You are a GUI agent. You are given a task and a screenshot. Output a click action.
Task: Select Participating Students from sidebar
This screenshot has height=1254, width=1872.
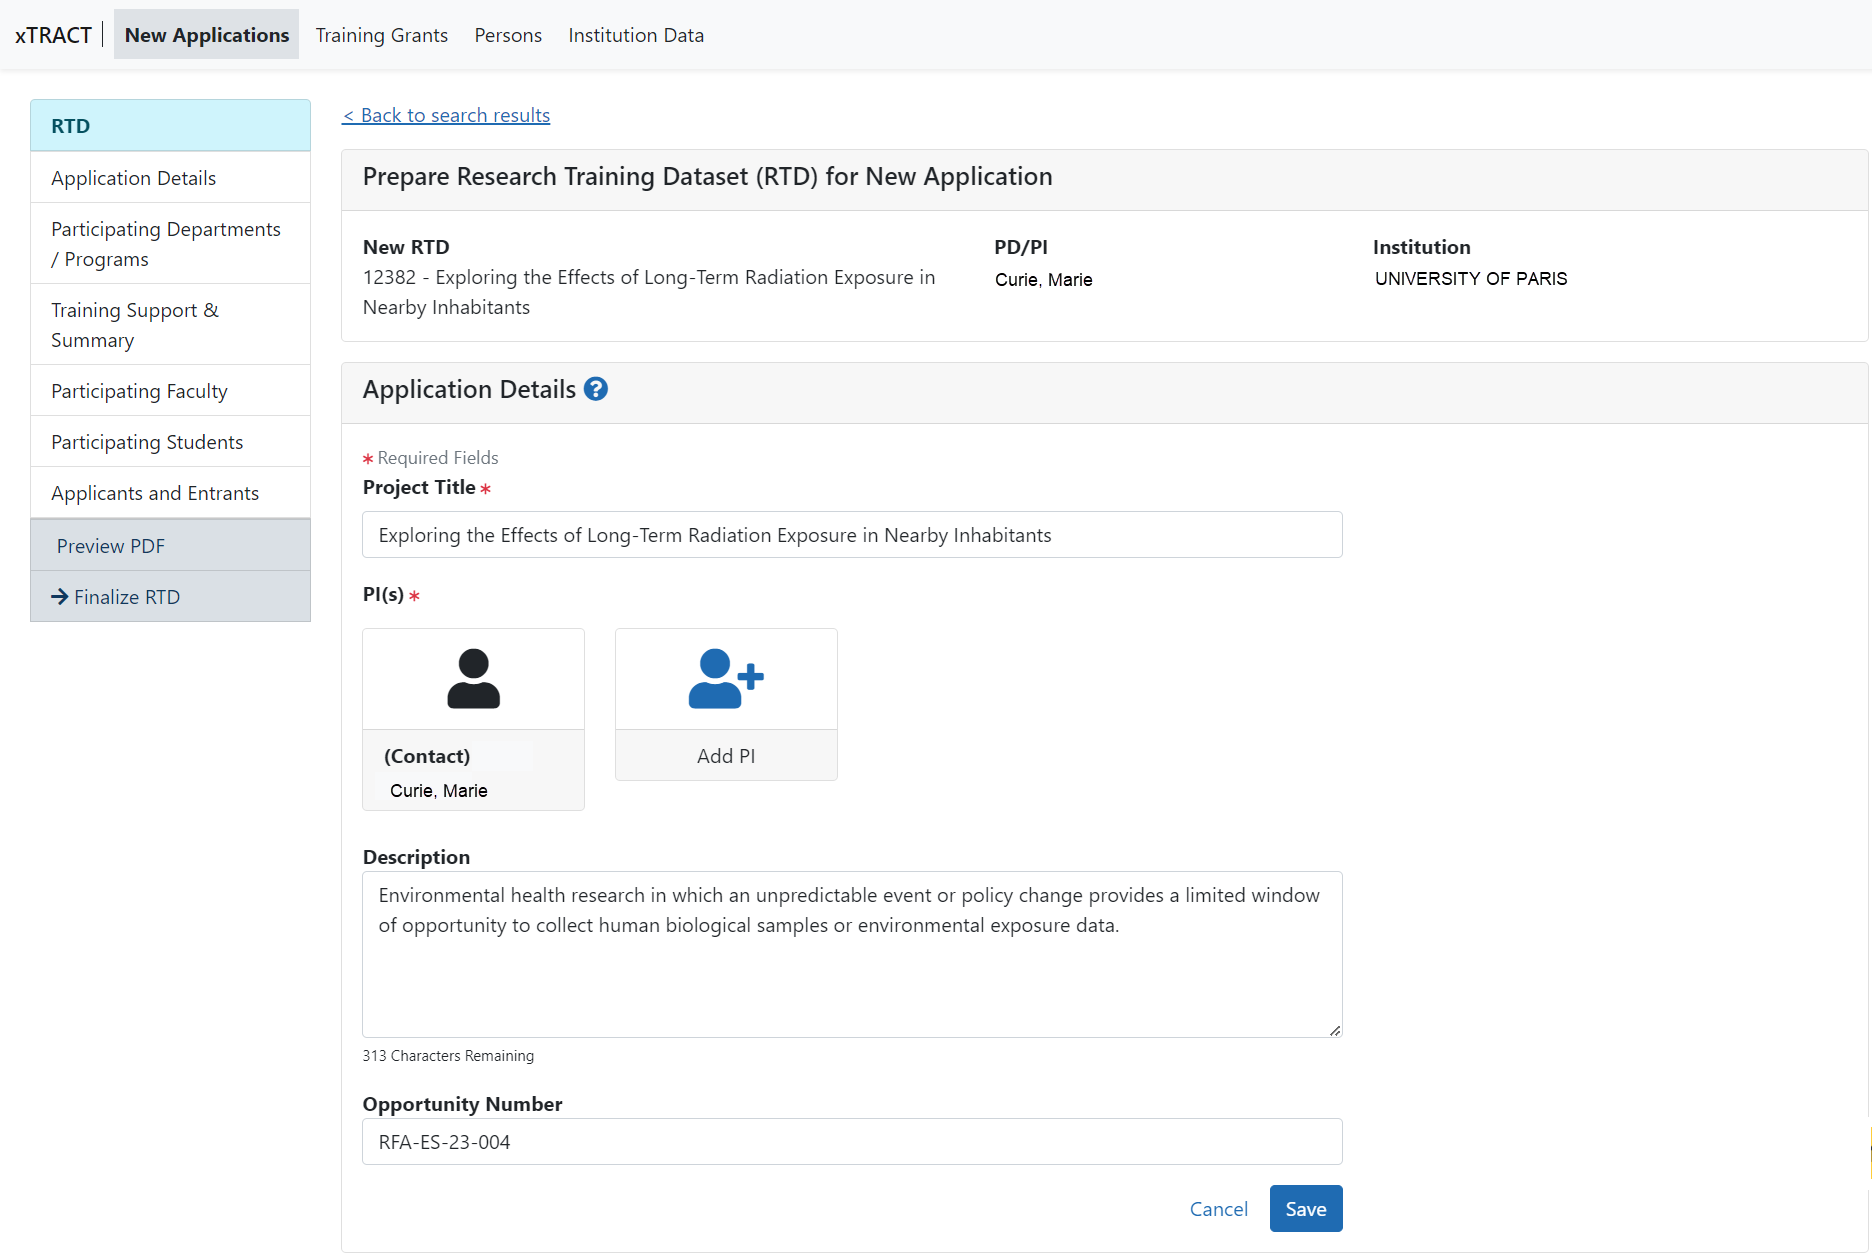point(147,441)
